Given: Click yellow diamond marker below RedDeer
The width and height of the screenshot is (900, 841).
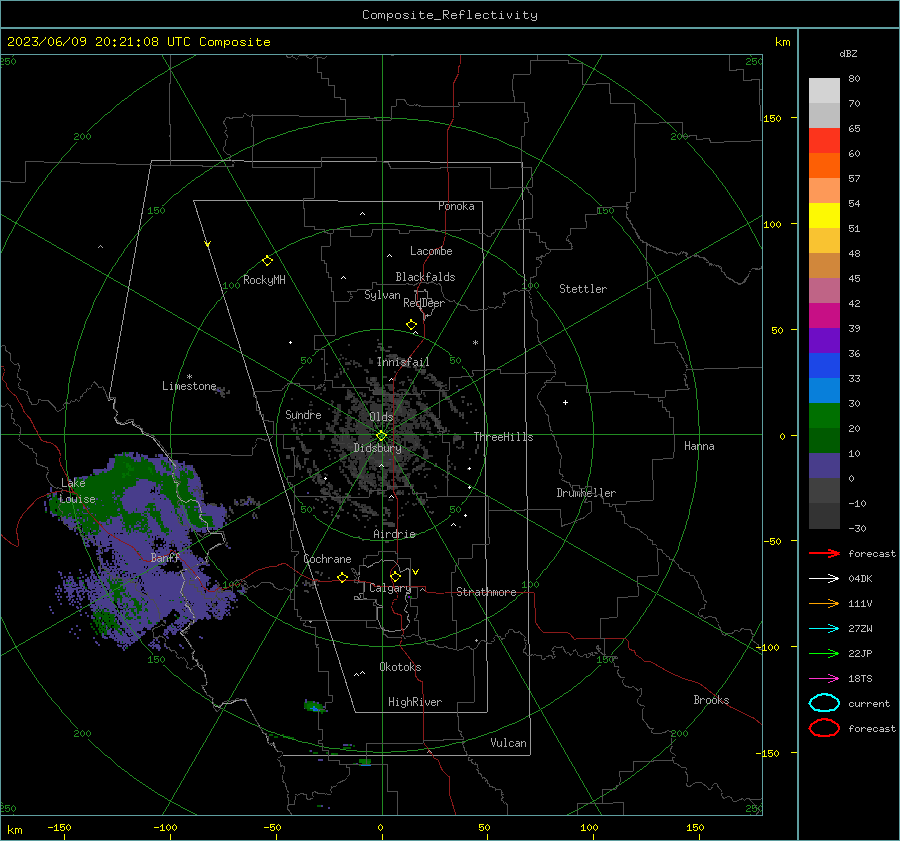Looking at the screenshot, I should [412, 325].
